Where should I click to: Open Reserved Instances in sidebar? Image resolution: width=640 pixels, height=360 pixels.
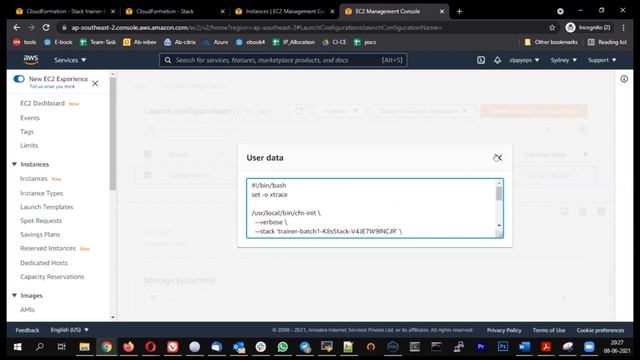pos(48,248)
